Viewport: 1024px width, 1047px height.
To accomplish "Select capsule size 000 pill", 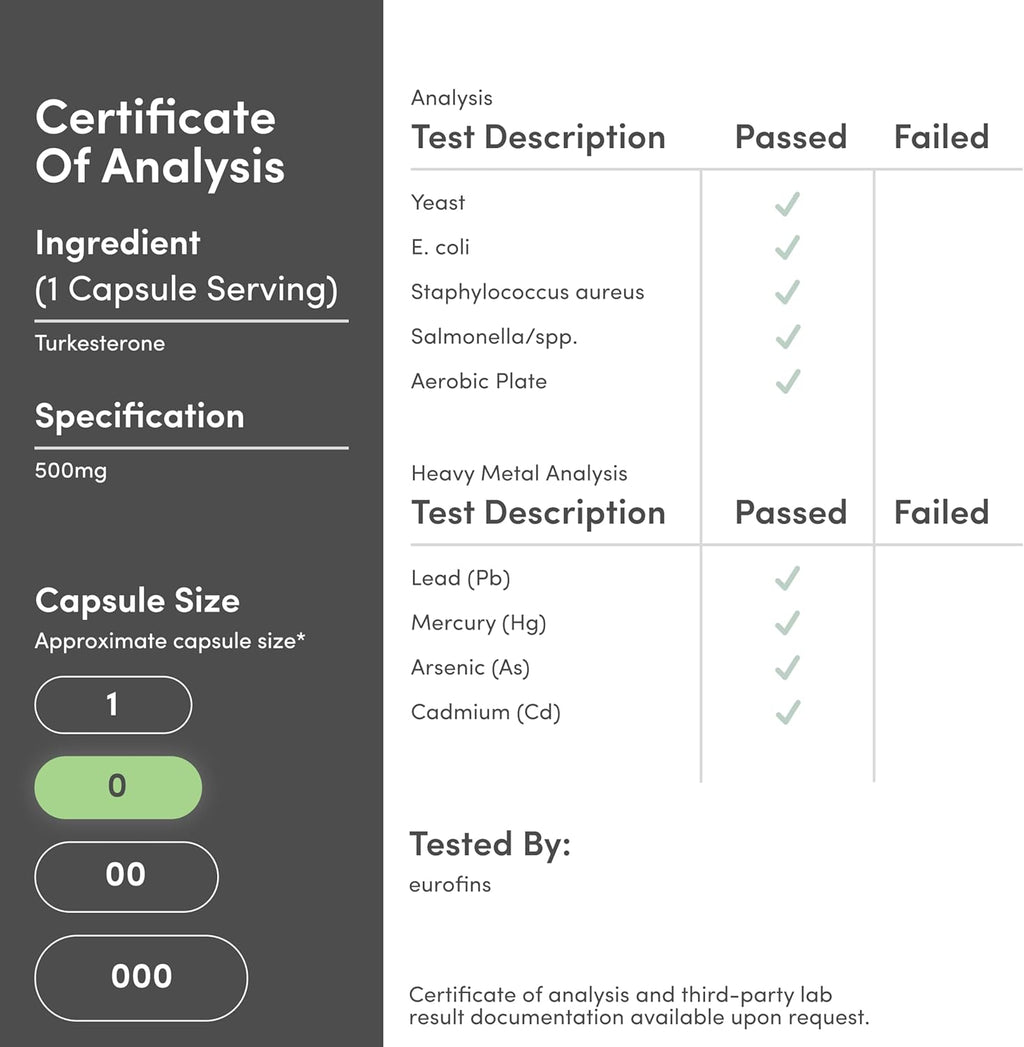I will click(141, 977).
